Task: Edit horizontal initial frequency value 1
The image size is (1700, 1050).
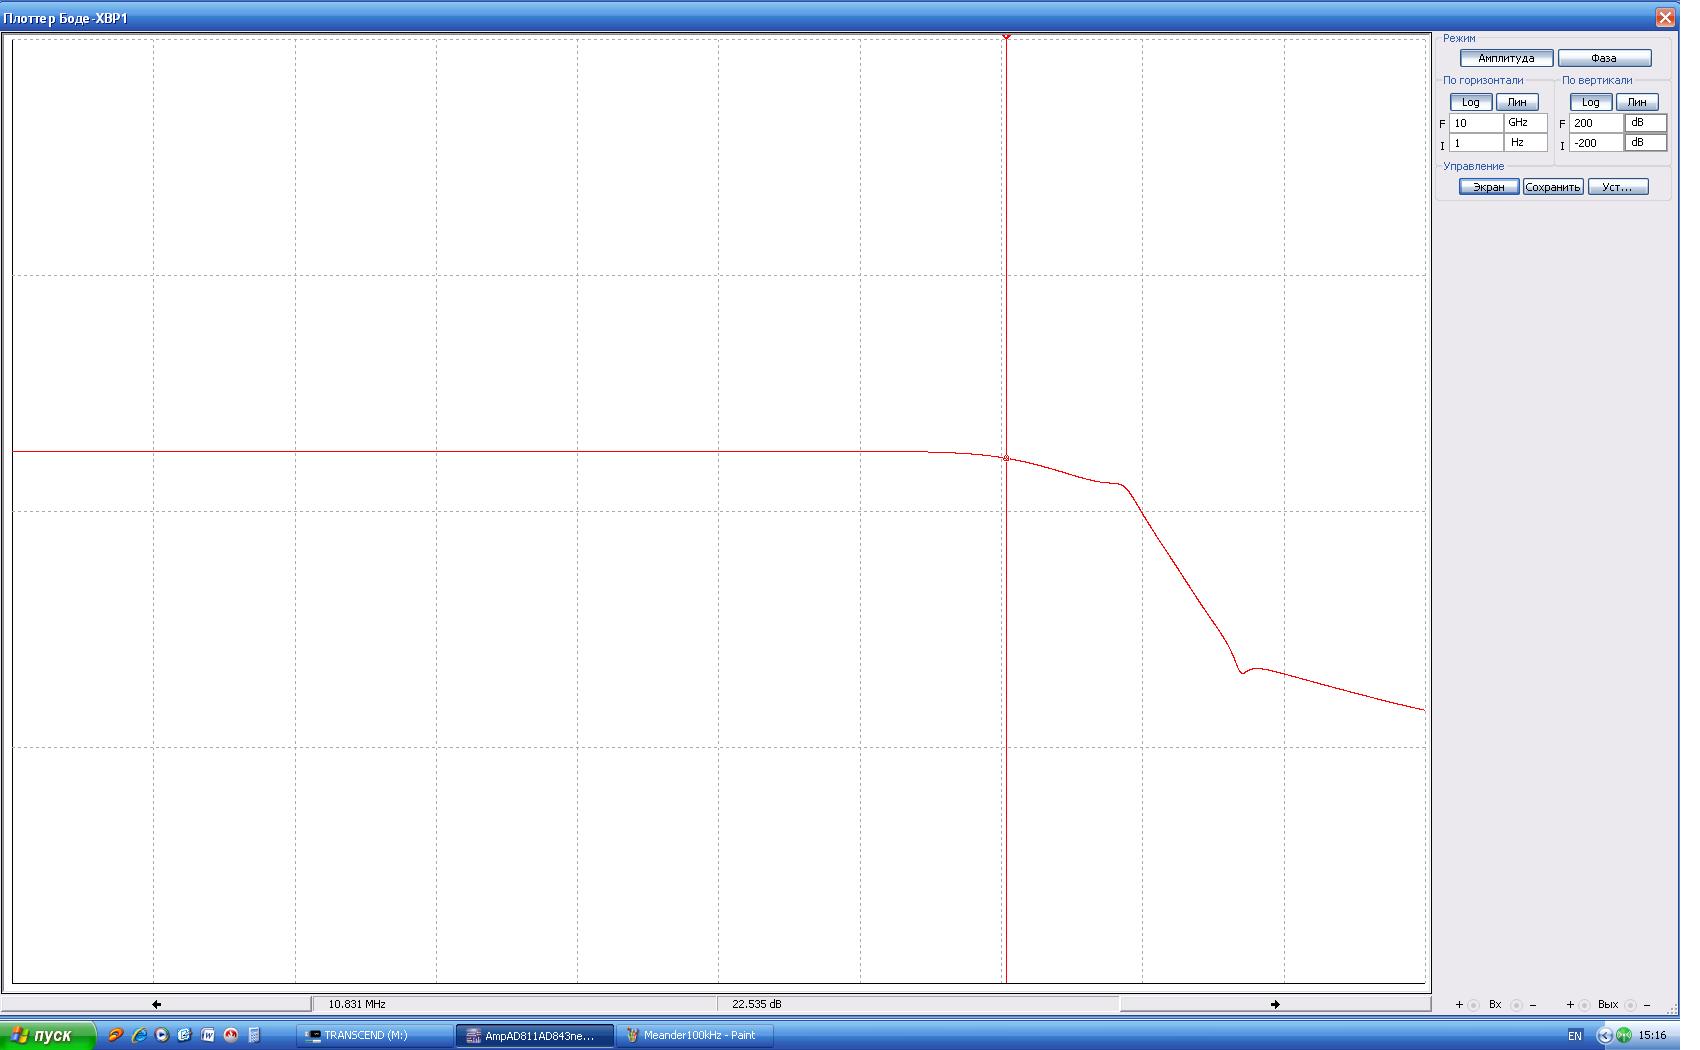Action: click(1476, 143)
